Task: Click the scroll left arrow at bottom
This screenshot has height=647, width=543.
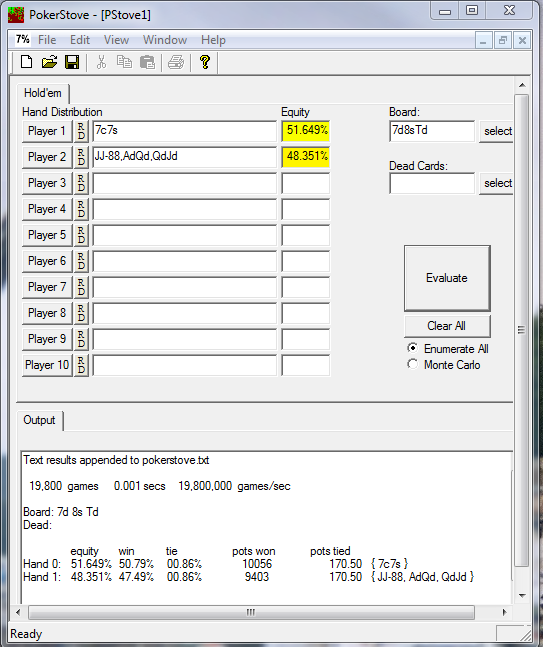Action: pyautogui.click(x=18, y=612)
